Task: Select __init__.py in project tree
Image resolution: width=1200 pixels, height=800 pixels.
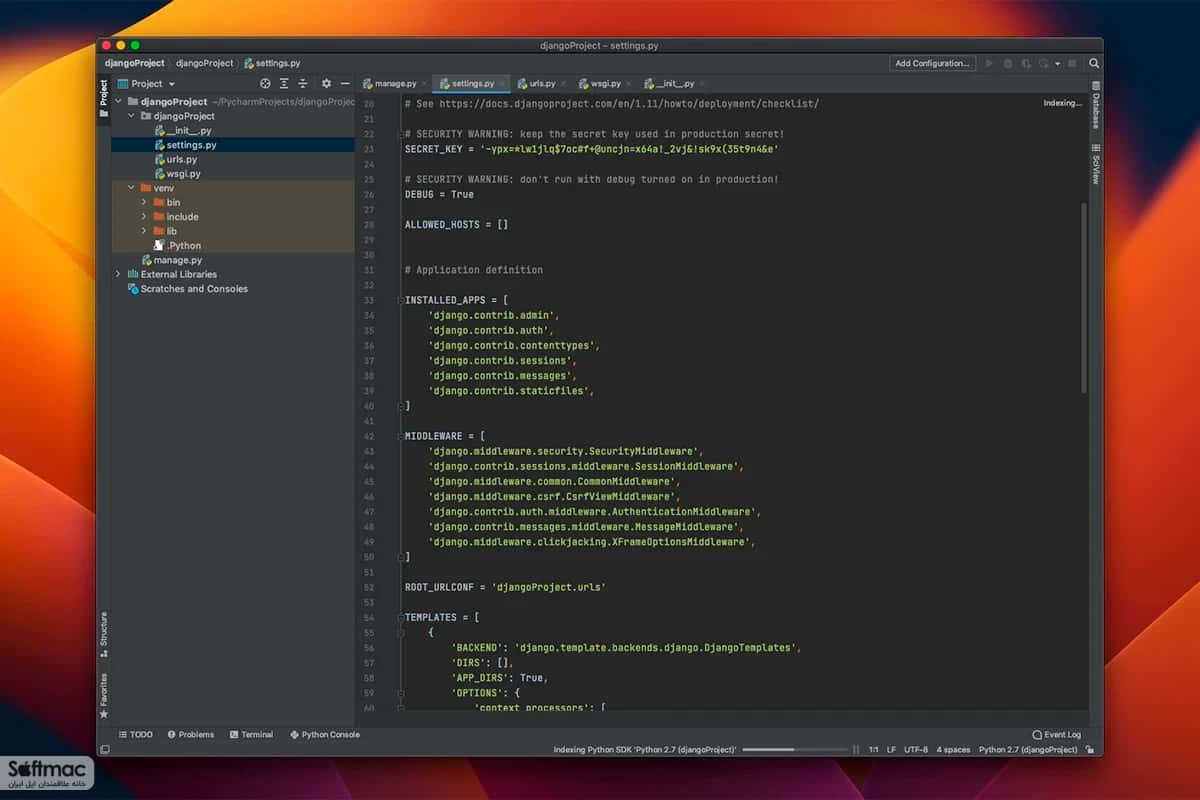Action: coord(183,130)
